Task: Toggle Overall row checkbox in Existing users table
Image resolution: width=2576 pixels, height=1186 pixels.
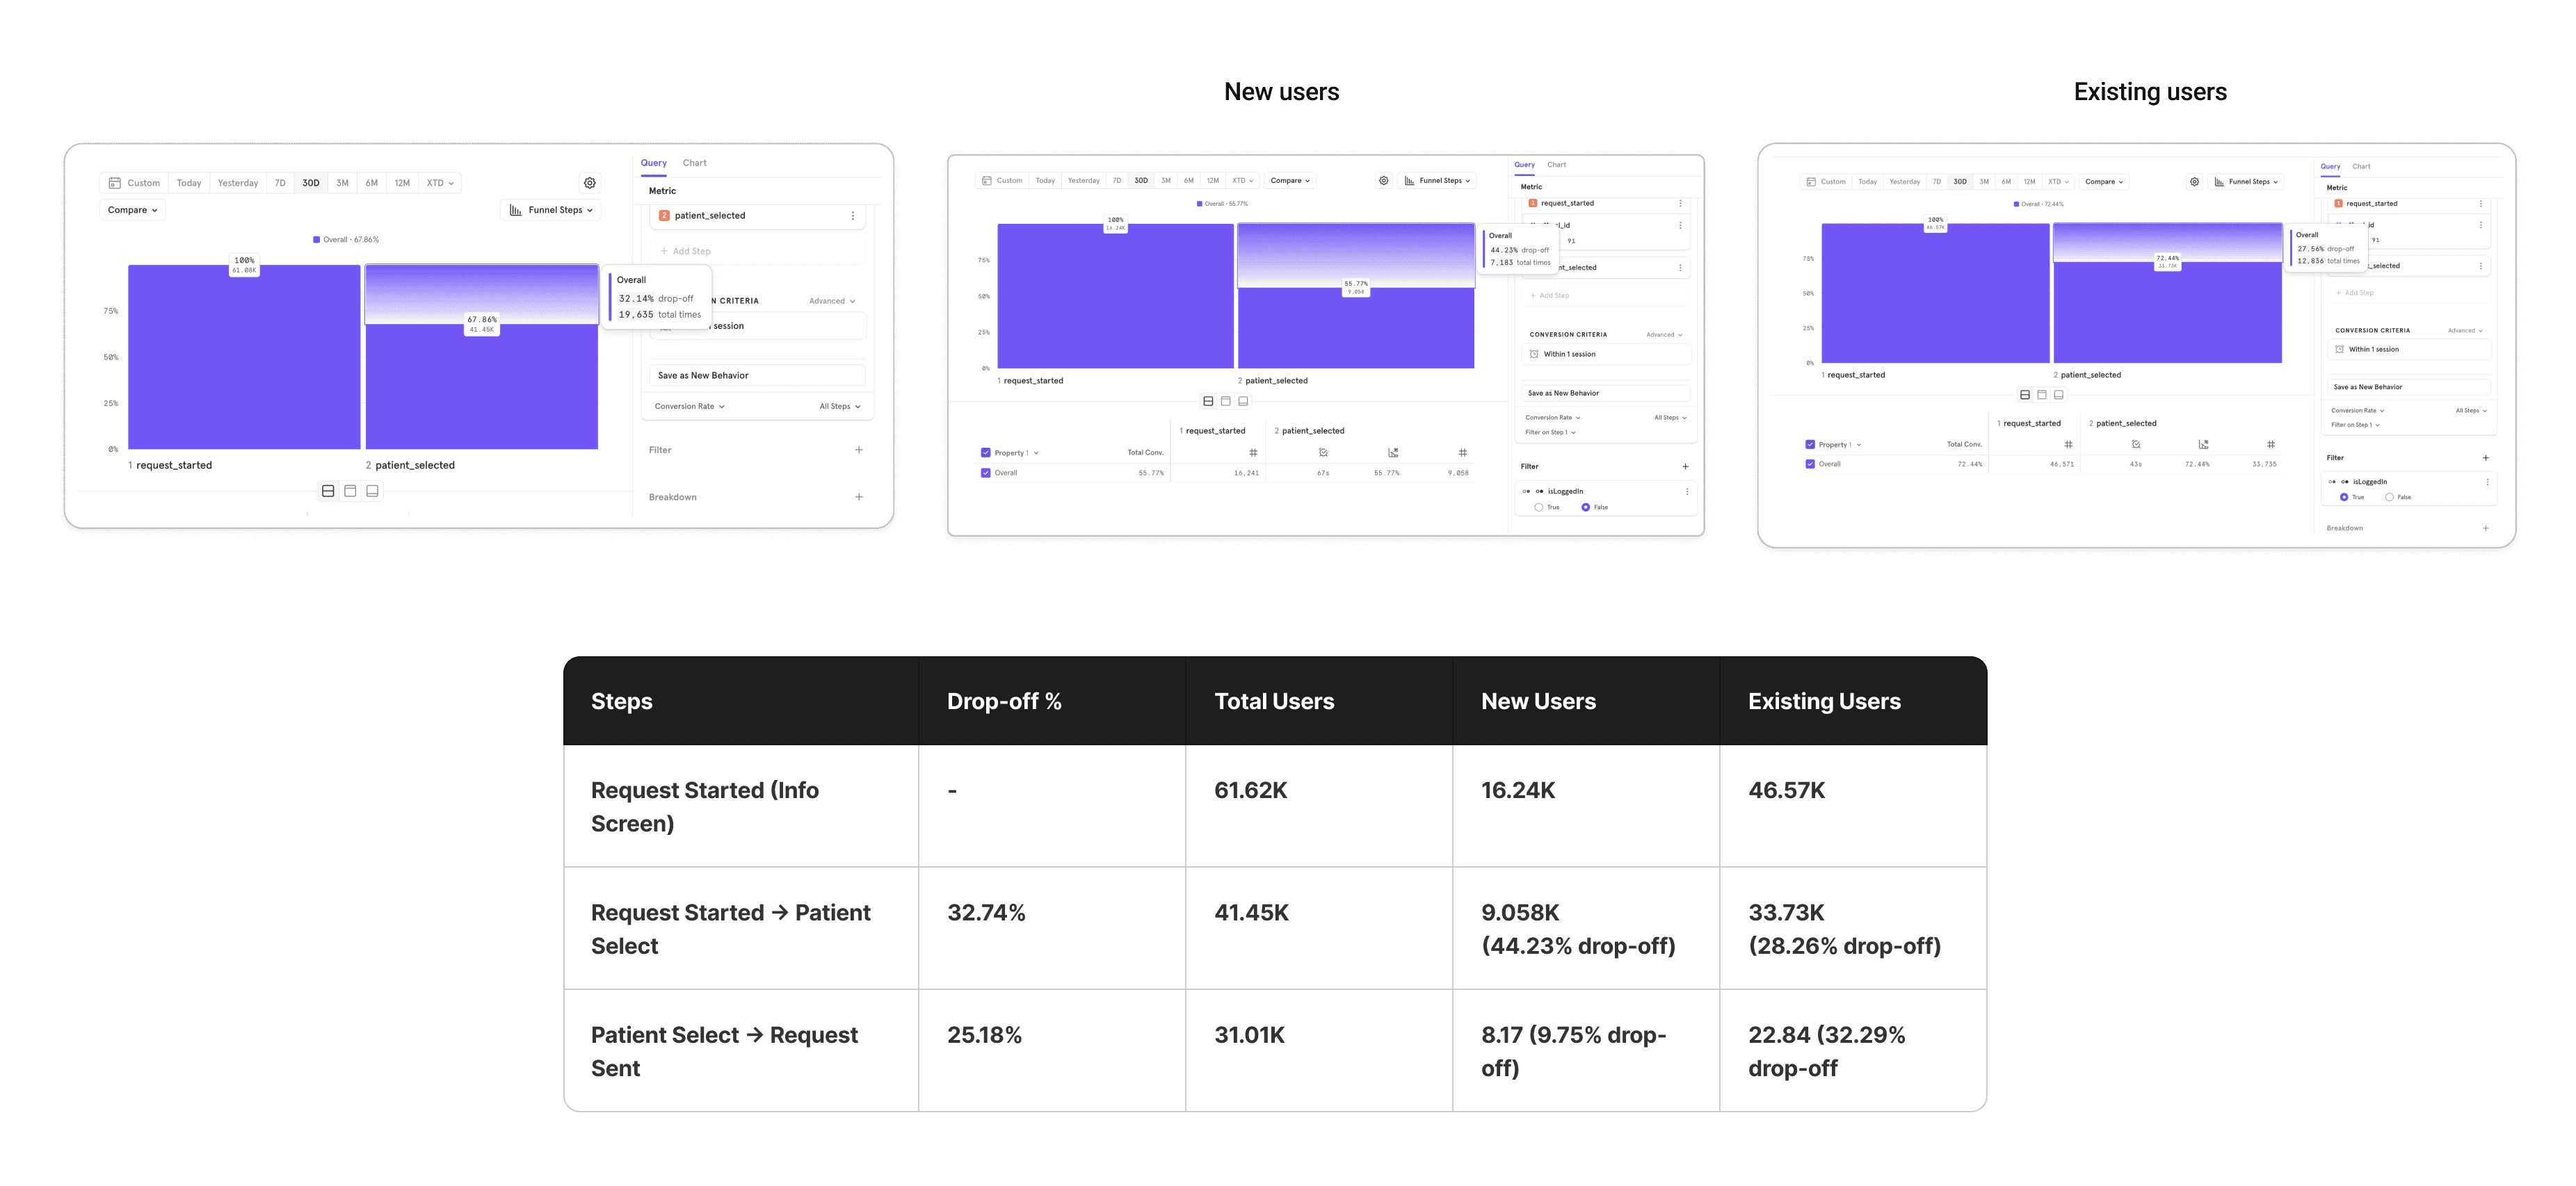Action: [1810, 464]
